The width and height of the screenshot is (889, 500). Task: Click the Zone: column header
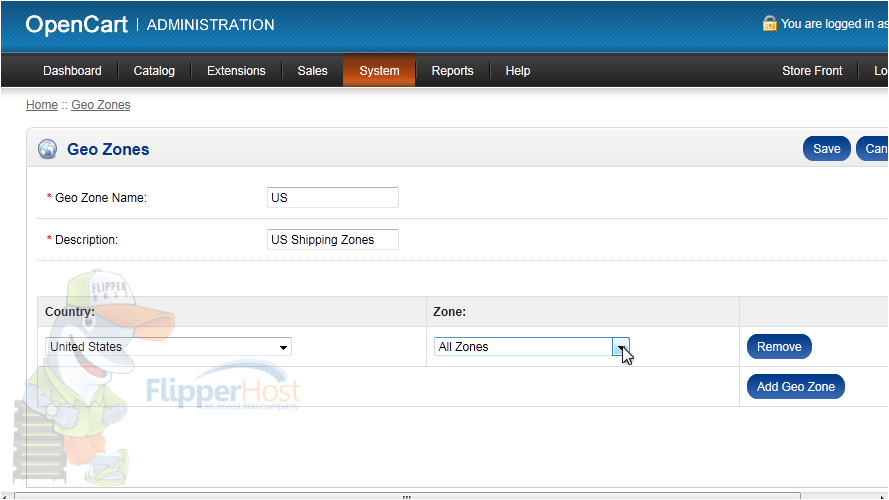coord(450,312)
